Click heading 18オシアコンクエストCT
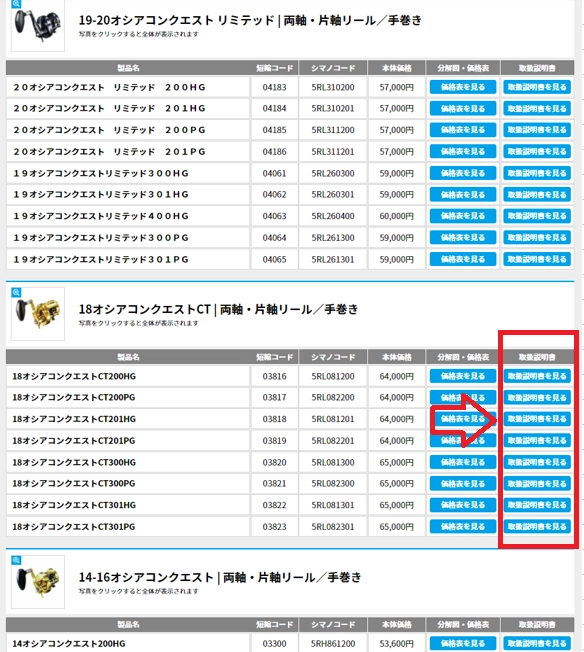The image size is (584, 652). pyautogui.click(x=218, y=309)
